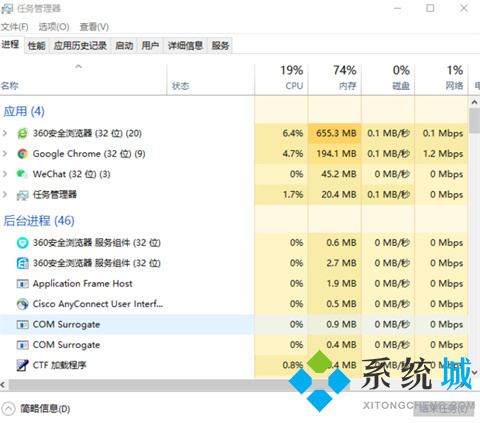Click the 4.7% CPU cell
This screenshot has height=423, width=480.
point(281,154)
